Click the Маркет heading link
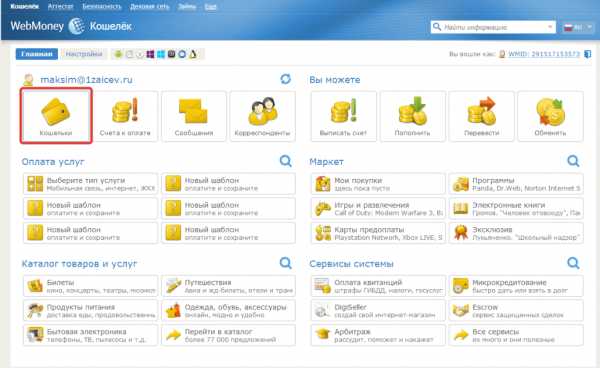Screen dimensions: 600x368 click(x=326, y=162)
